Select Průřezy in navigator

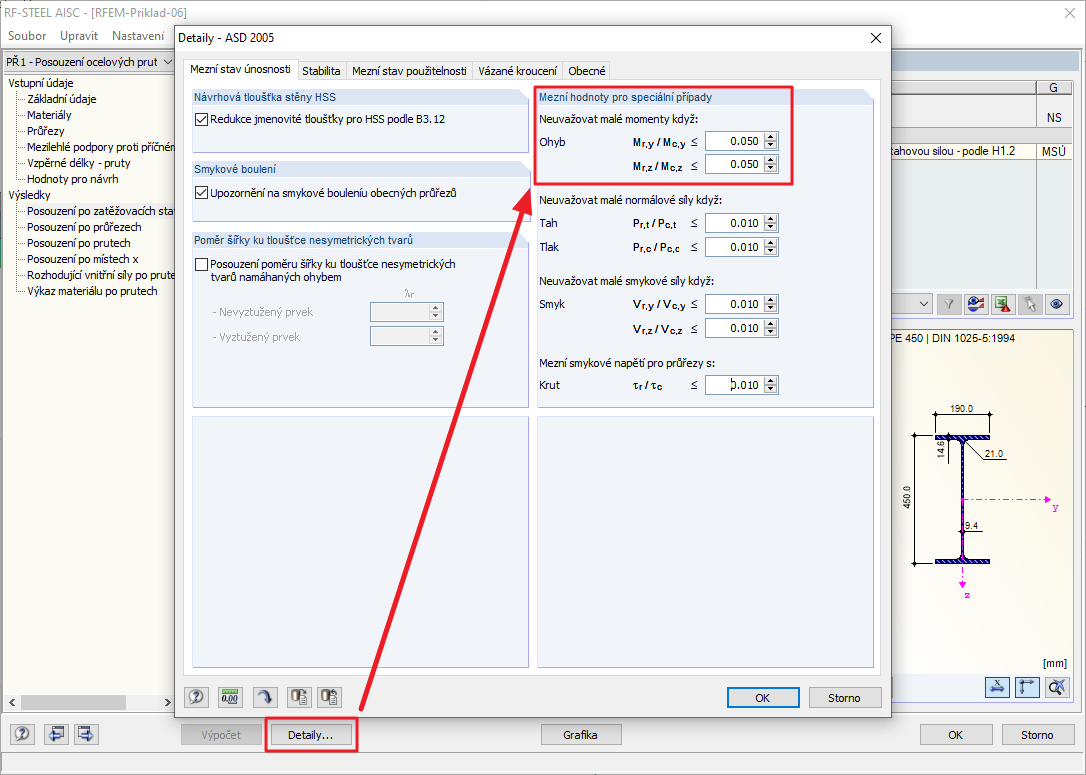(46, 131)
